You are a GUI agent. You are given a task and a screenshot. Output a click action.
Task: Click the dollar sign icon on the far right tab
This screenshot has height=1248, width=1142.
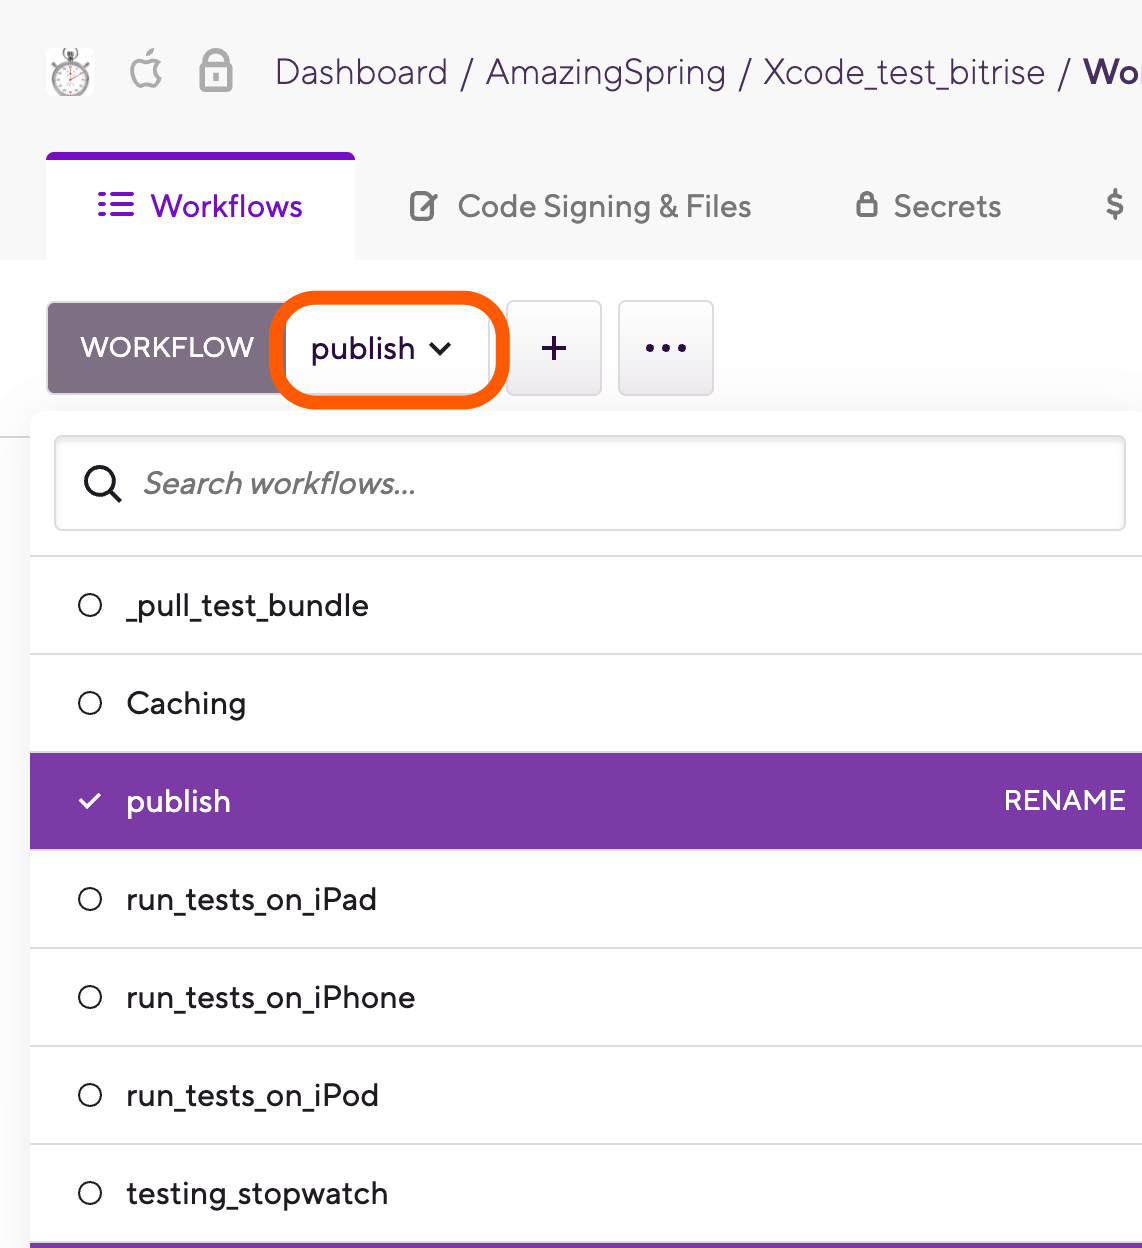click(1113, 205)
